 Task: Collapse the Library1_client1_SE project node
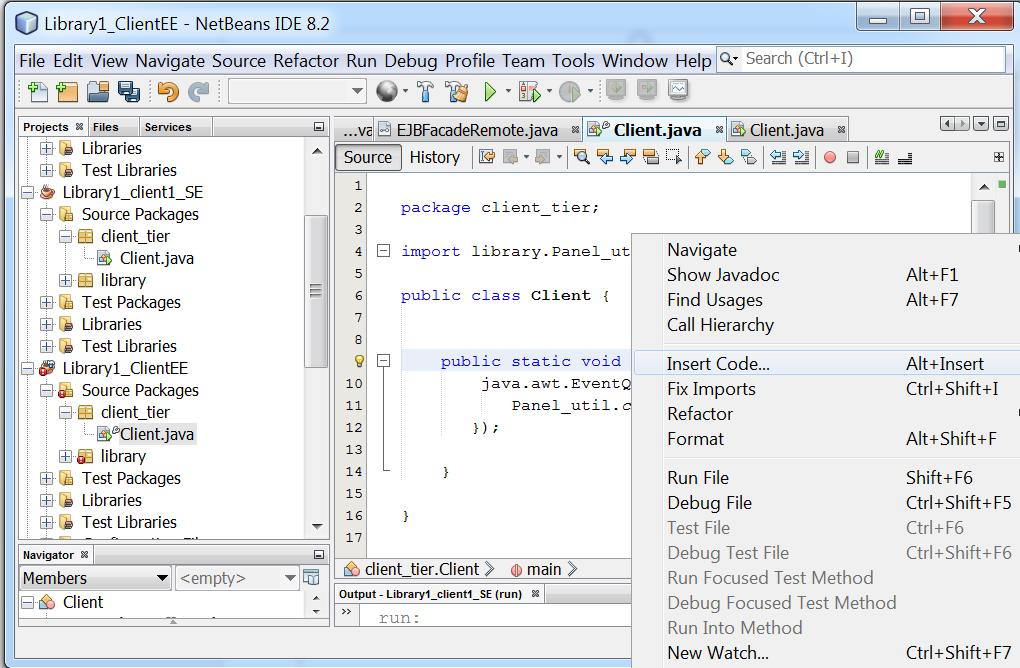27,193
